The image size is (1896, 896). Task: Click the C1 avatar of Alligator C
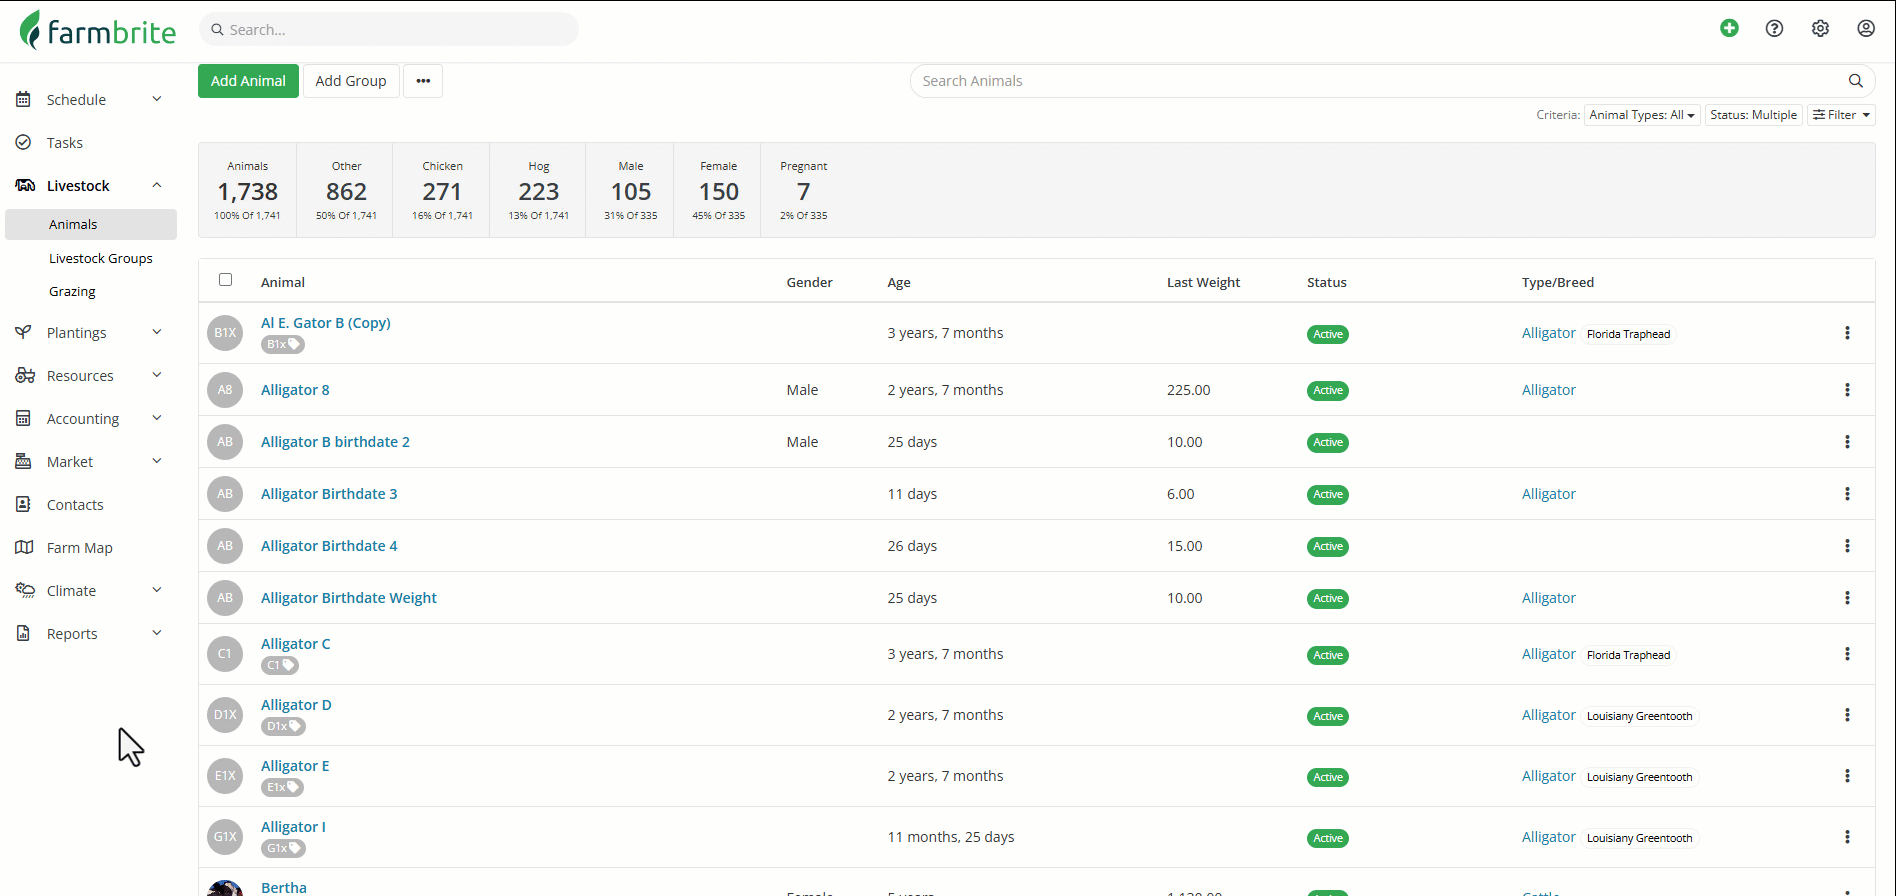click(225, 654)
